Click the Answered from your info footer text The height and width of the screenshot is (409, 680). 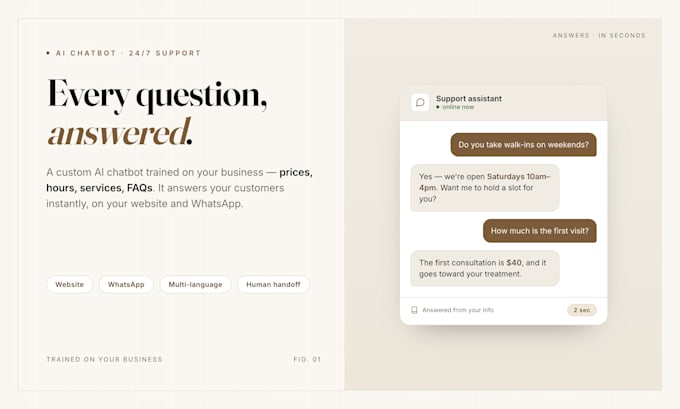pyautogui.click(x=458, y=310)
